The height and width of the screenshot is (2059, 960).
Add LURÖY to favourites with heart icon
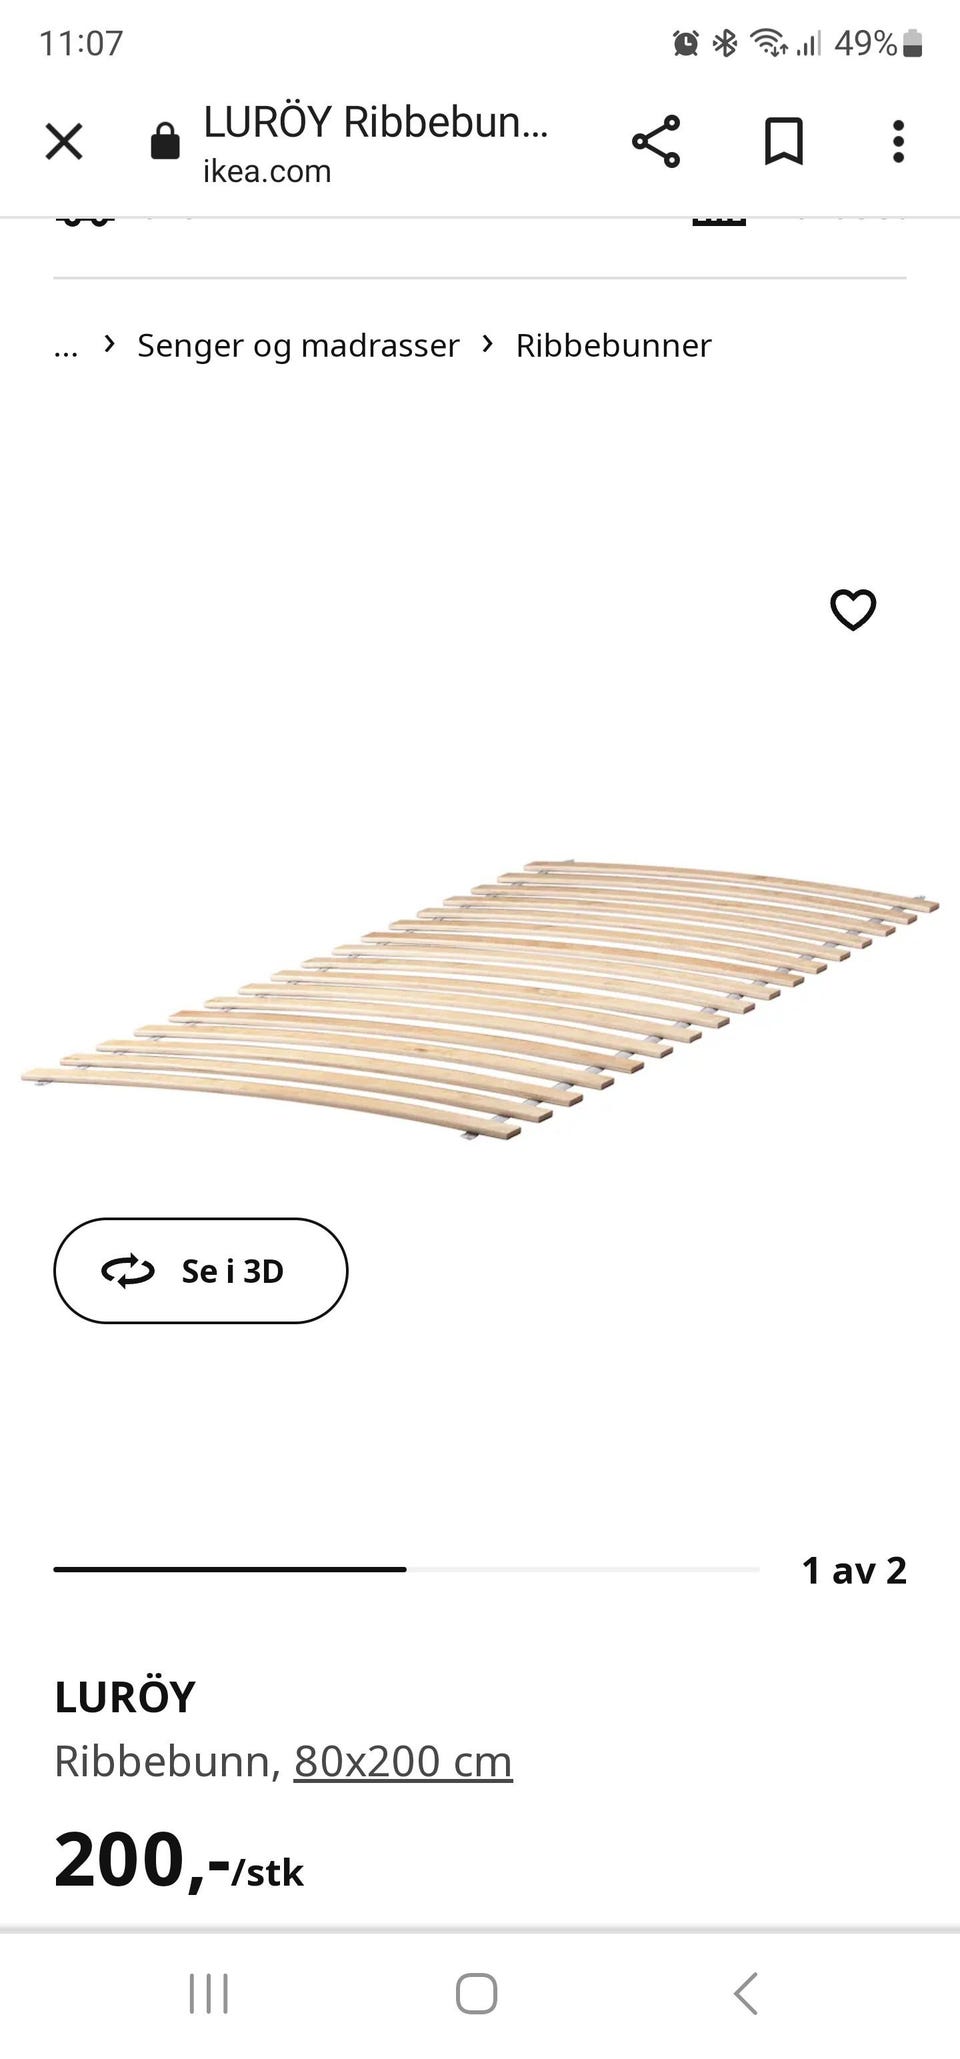pos(853,609)
